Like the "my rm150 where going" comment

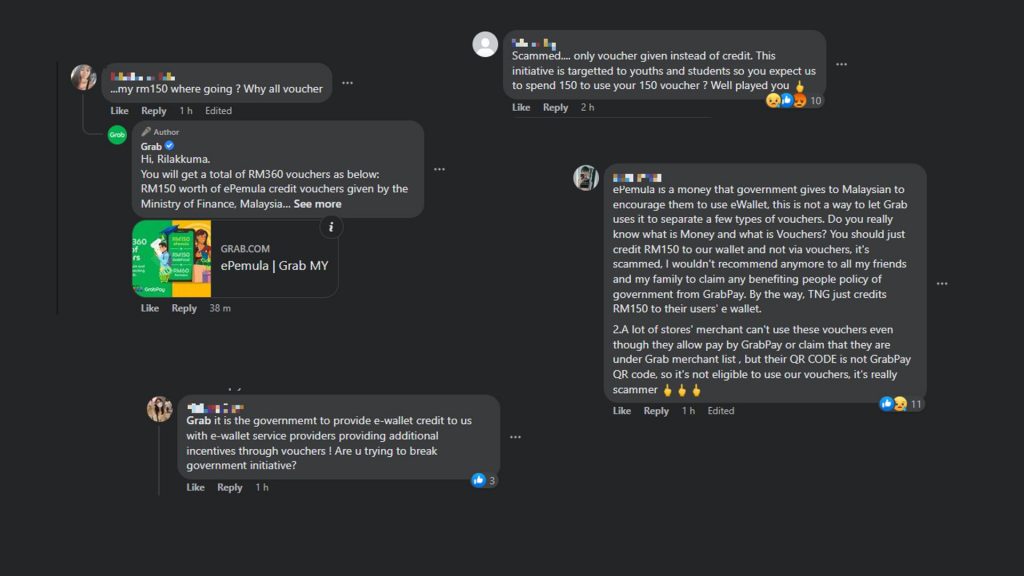pyautogui.click(x=119, y=111)
